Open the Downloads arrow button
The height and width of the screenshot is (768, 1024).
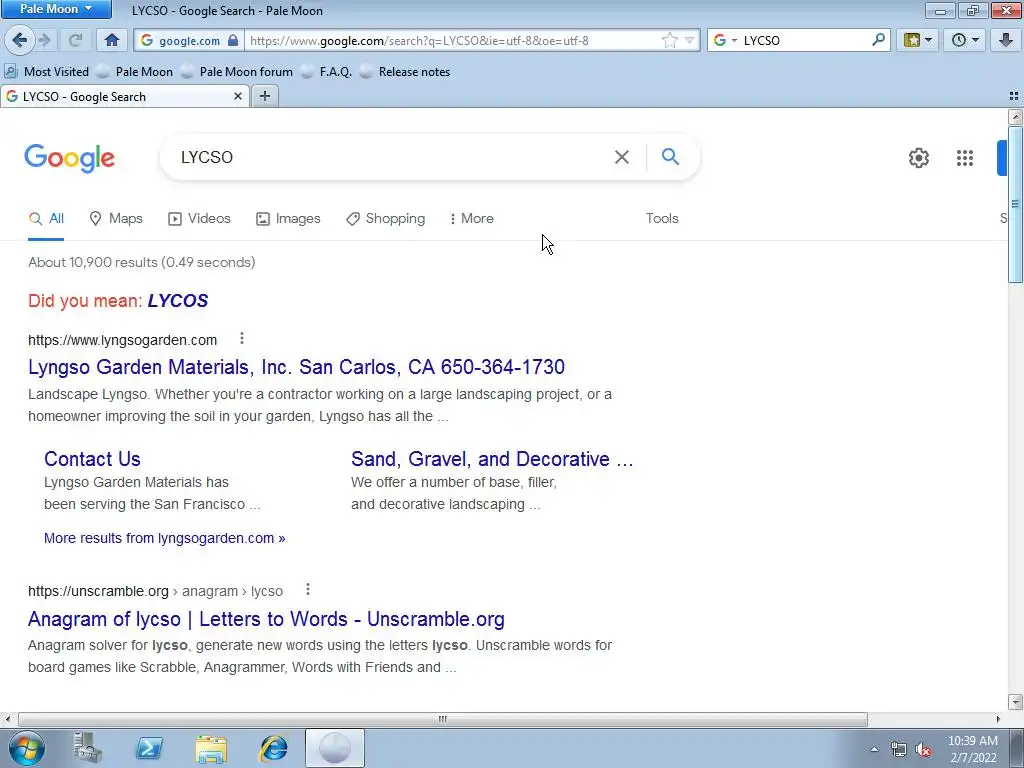click(x=1006, y=40)
